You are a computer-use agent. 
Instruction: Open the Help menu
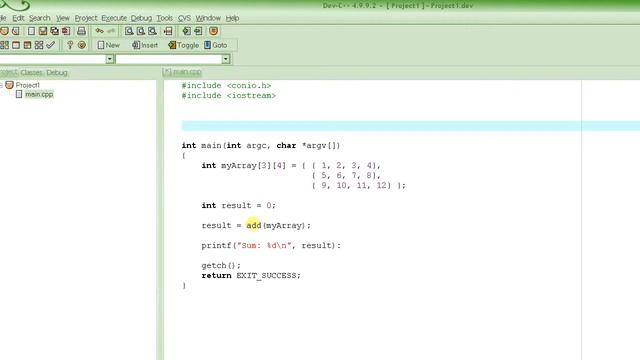point(232,18)
